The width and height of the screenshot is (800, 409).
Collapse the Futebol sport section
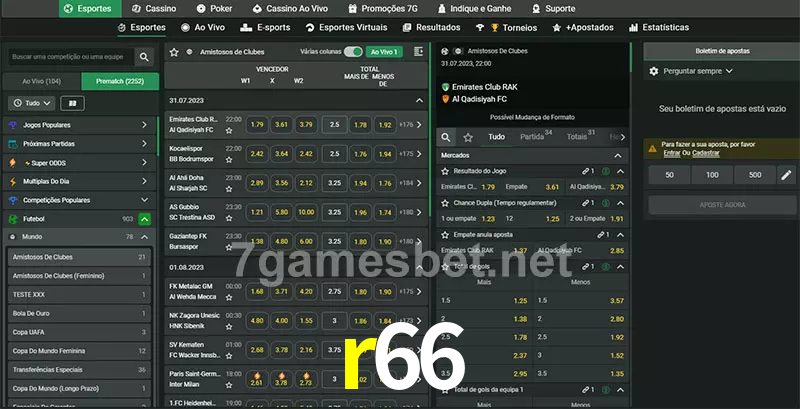(x=145, y=218)
